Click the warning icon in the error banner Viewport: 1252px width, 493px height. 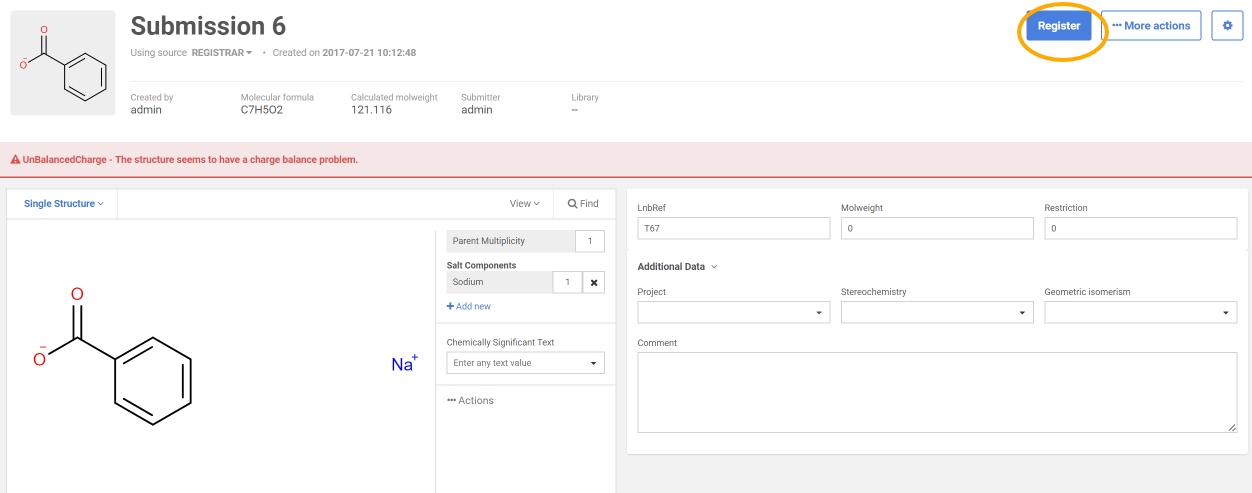coord(16,160)
